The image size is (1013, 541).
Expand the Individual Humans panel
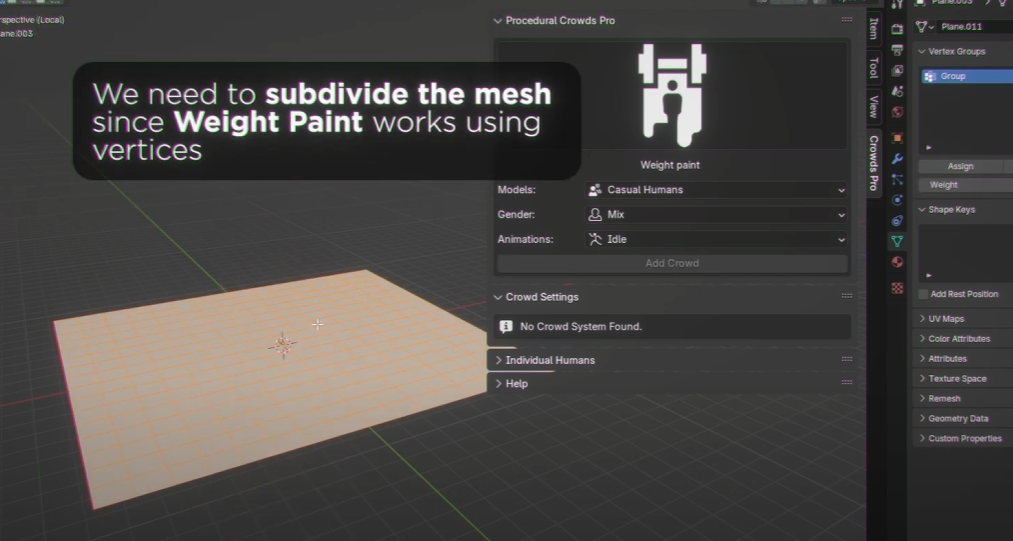pyautogui.click(x=549, y=360)
